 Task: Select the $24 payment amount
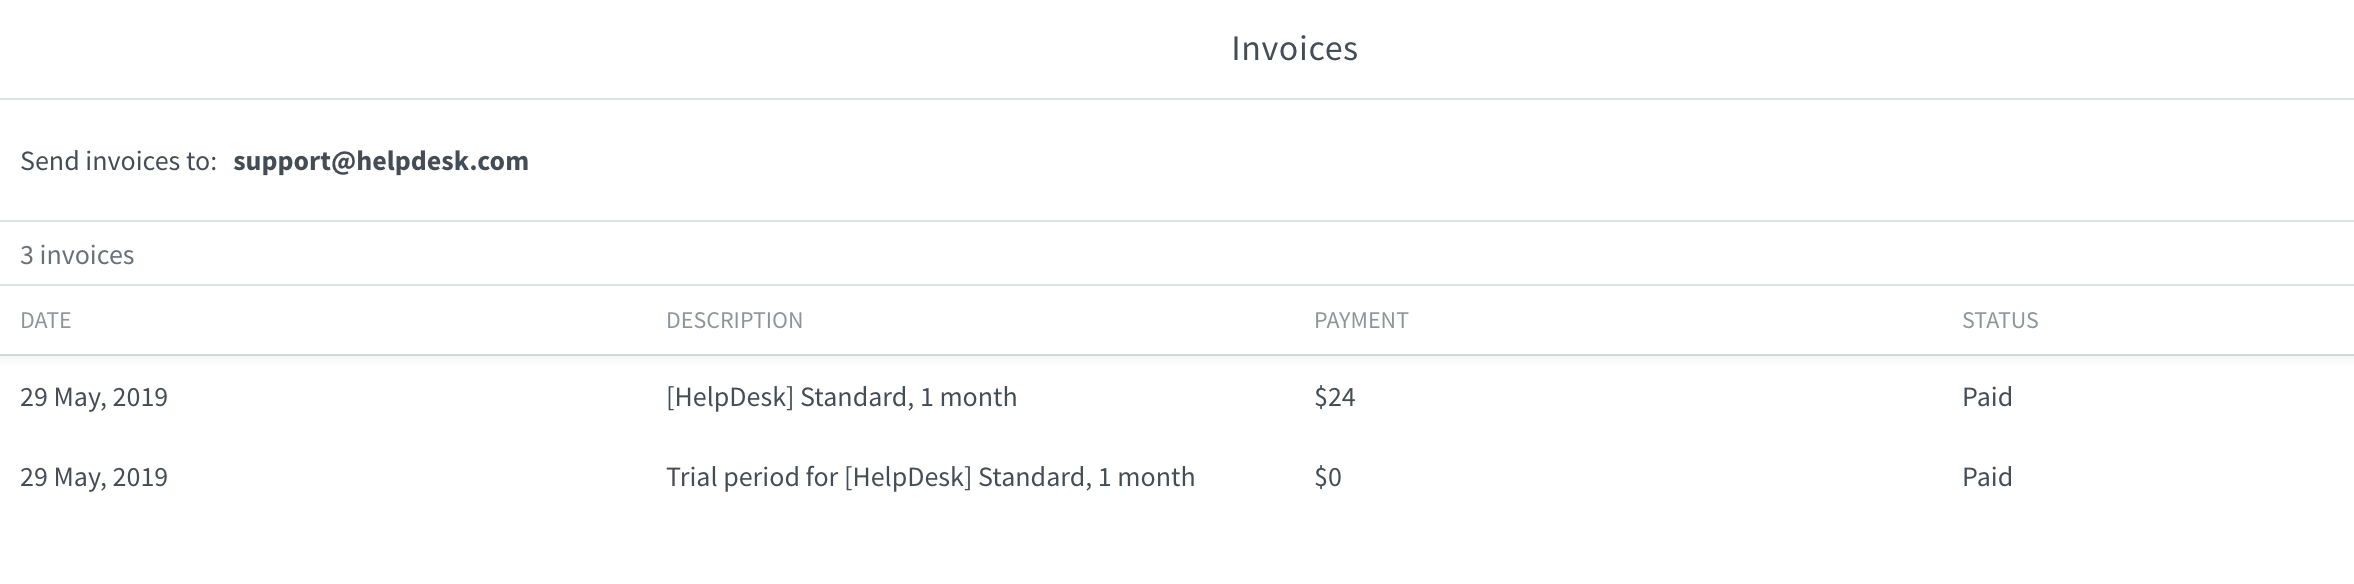pyautogui.click(x=1334, y=397)
